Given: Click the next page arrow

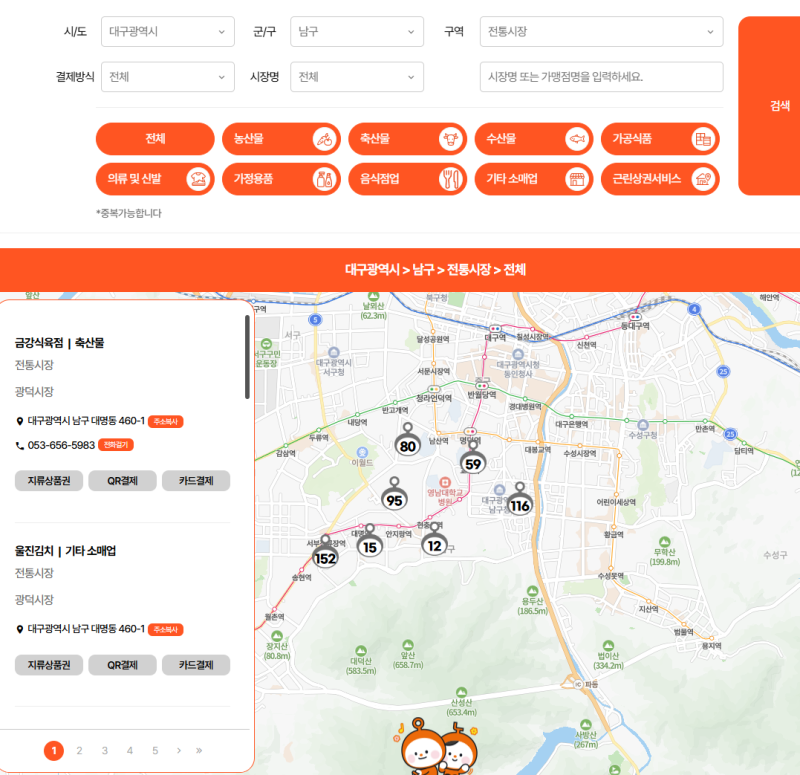Looking at the screenshot, I should point(179,751).
